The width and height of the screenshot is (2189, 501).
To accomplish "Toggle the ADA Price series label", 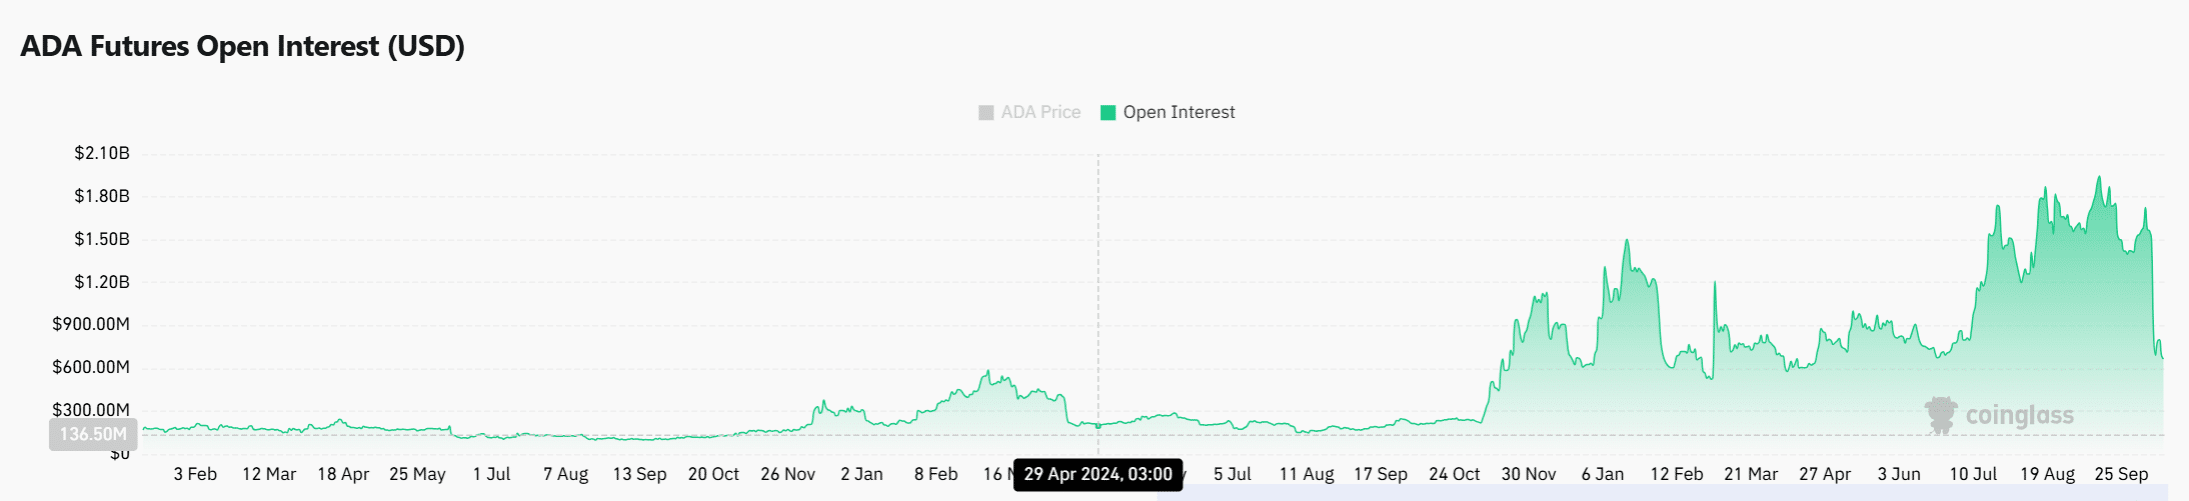I will point(1041,113).
